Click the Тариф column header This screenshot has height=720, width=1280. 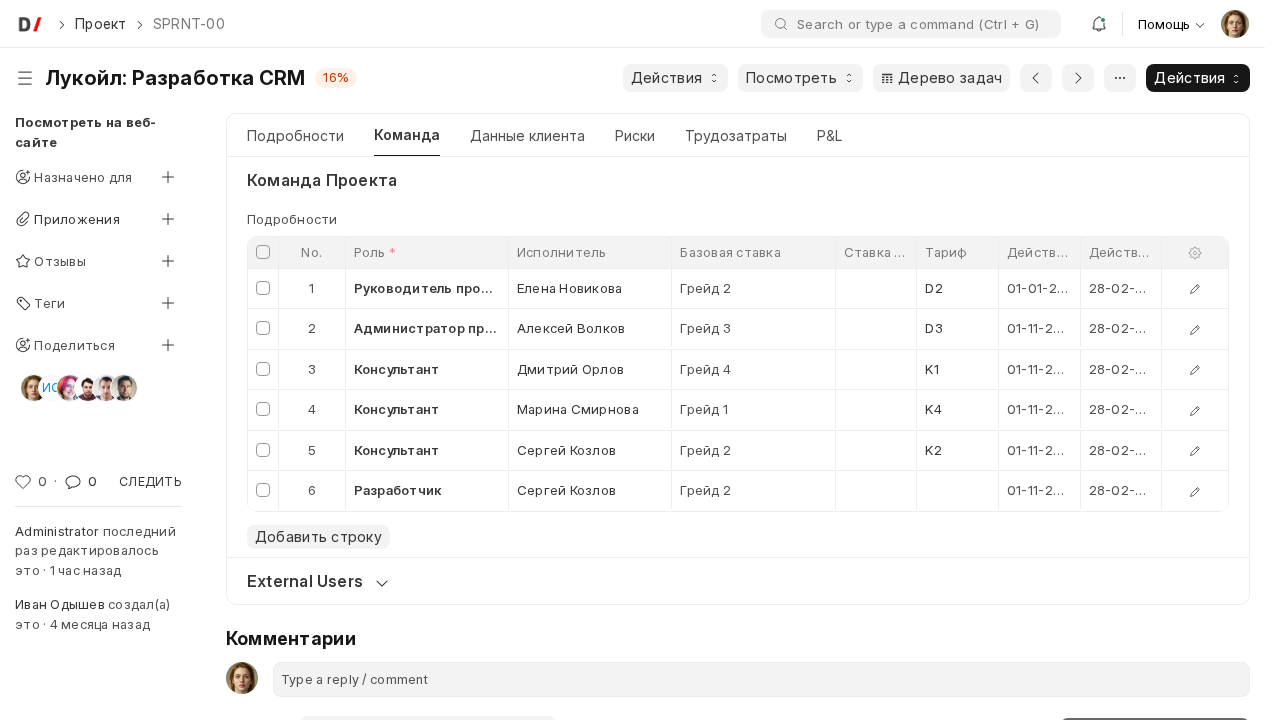click(x=957, y=253)
